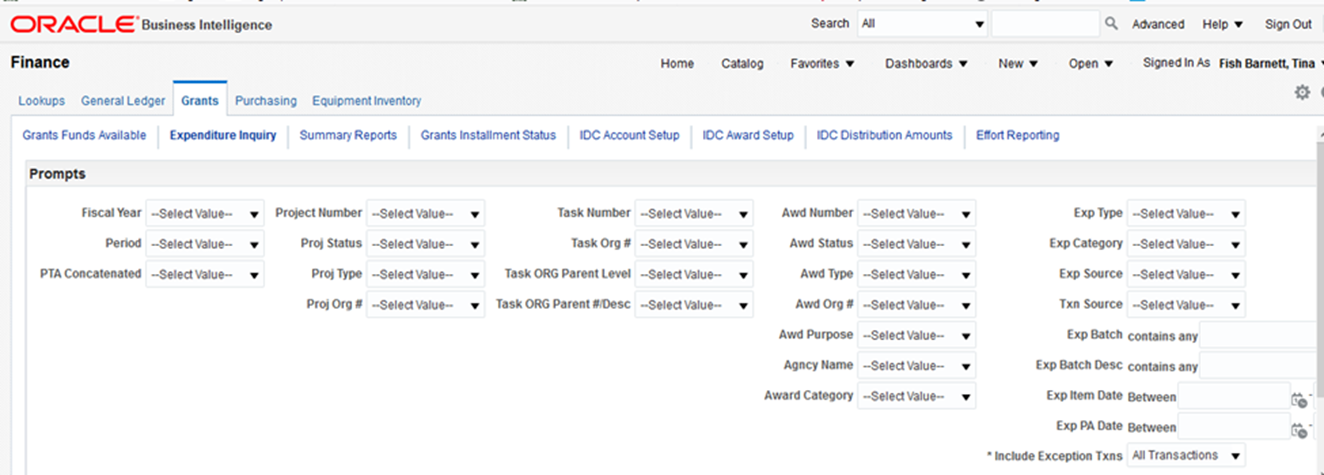Image resolution: width=1324 pixels, height=475 pixels.
Task: Click the Sign Out link
Action: [1288, 24]
